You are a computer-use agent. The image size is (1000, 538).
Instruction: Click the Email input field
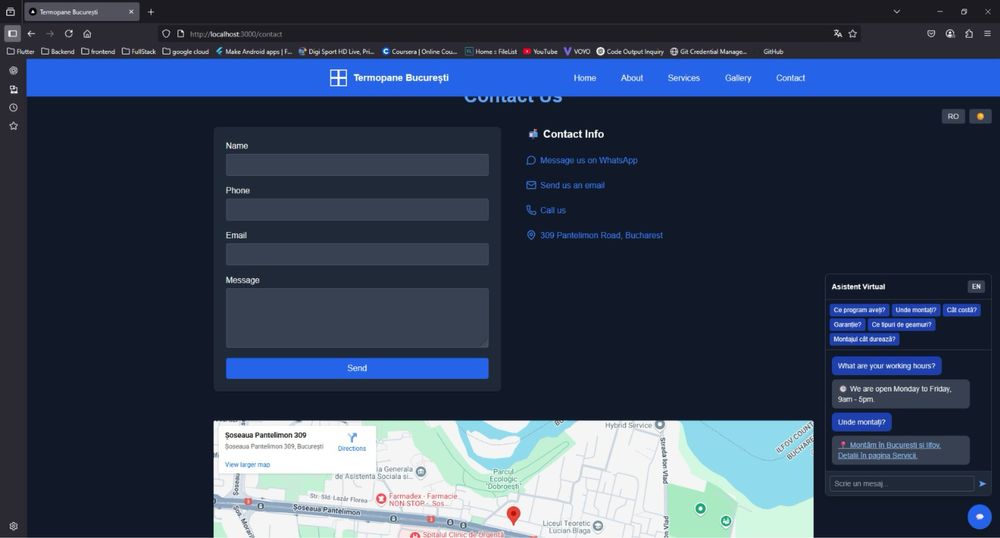(357, 254)
